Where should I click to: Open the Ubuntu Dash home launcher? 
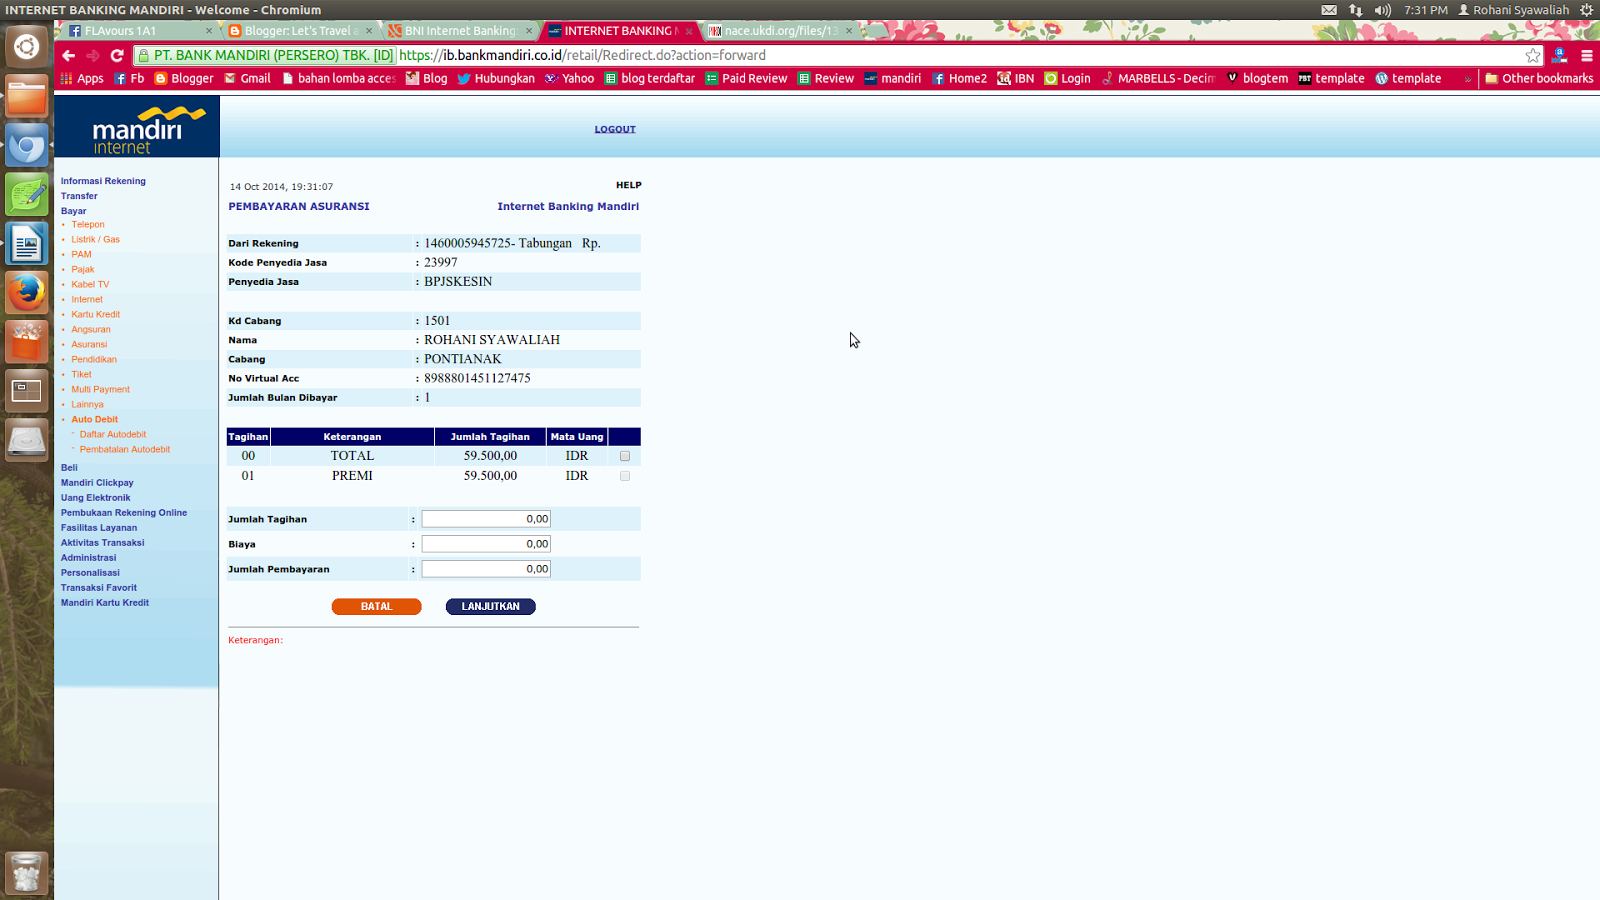tap(27, 47)
